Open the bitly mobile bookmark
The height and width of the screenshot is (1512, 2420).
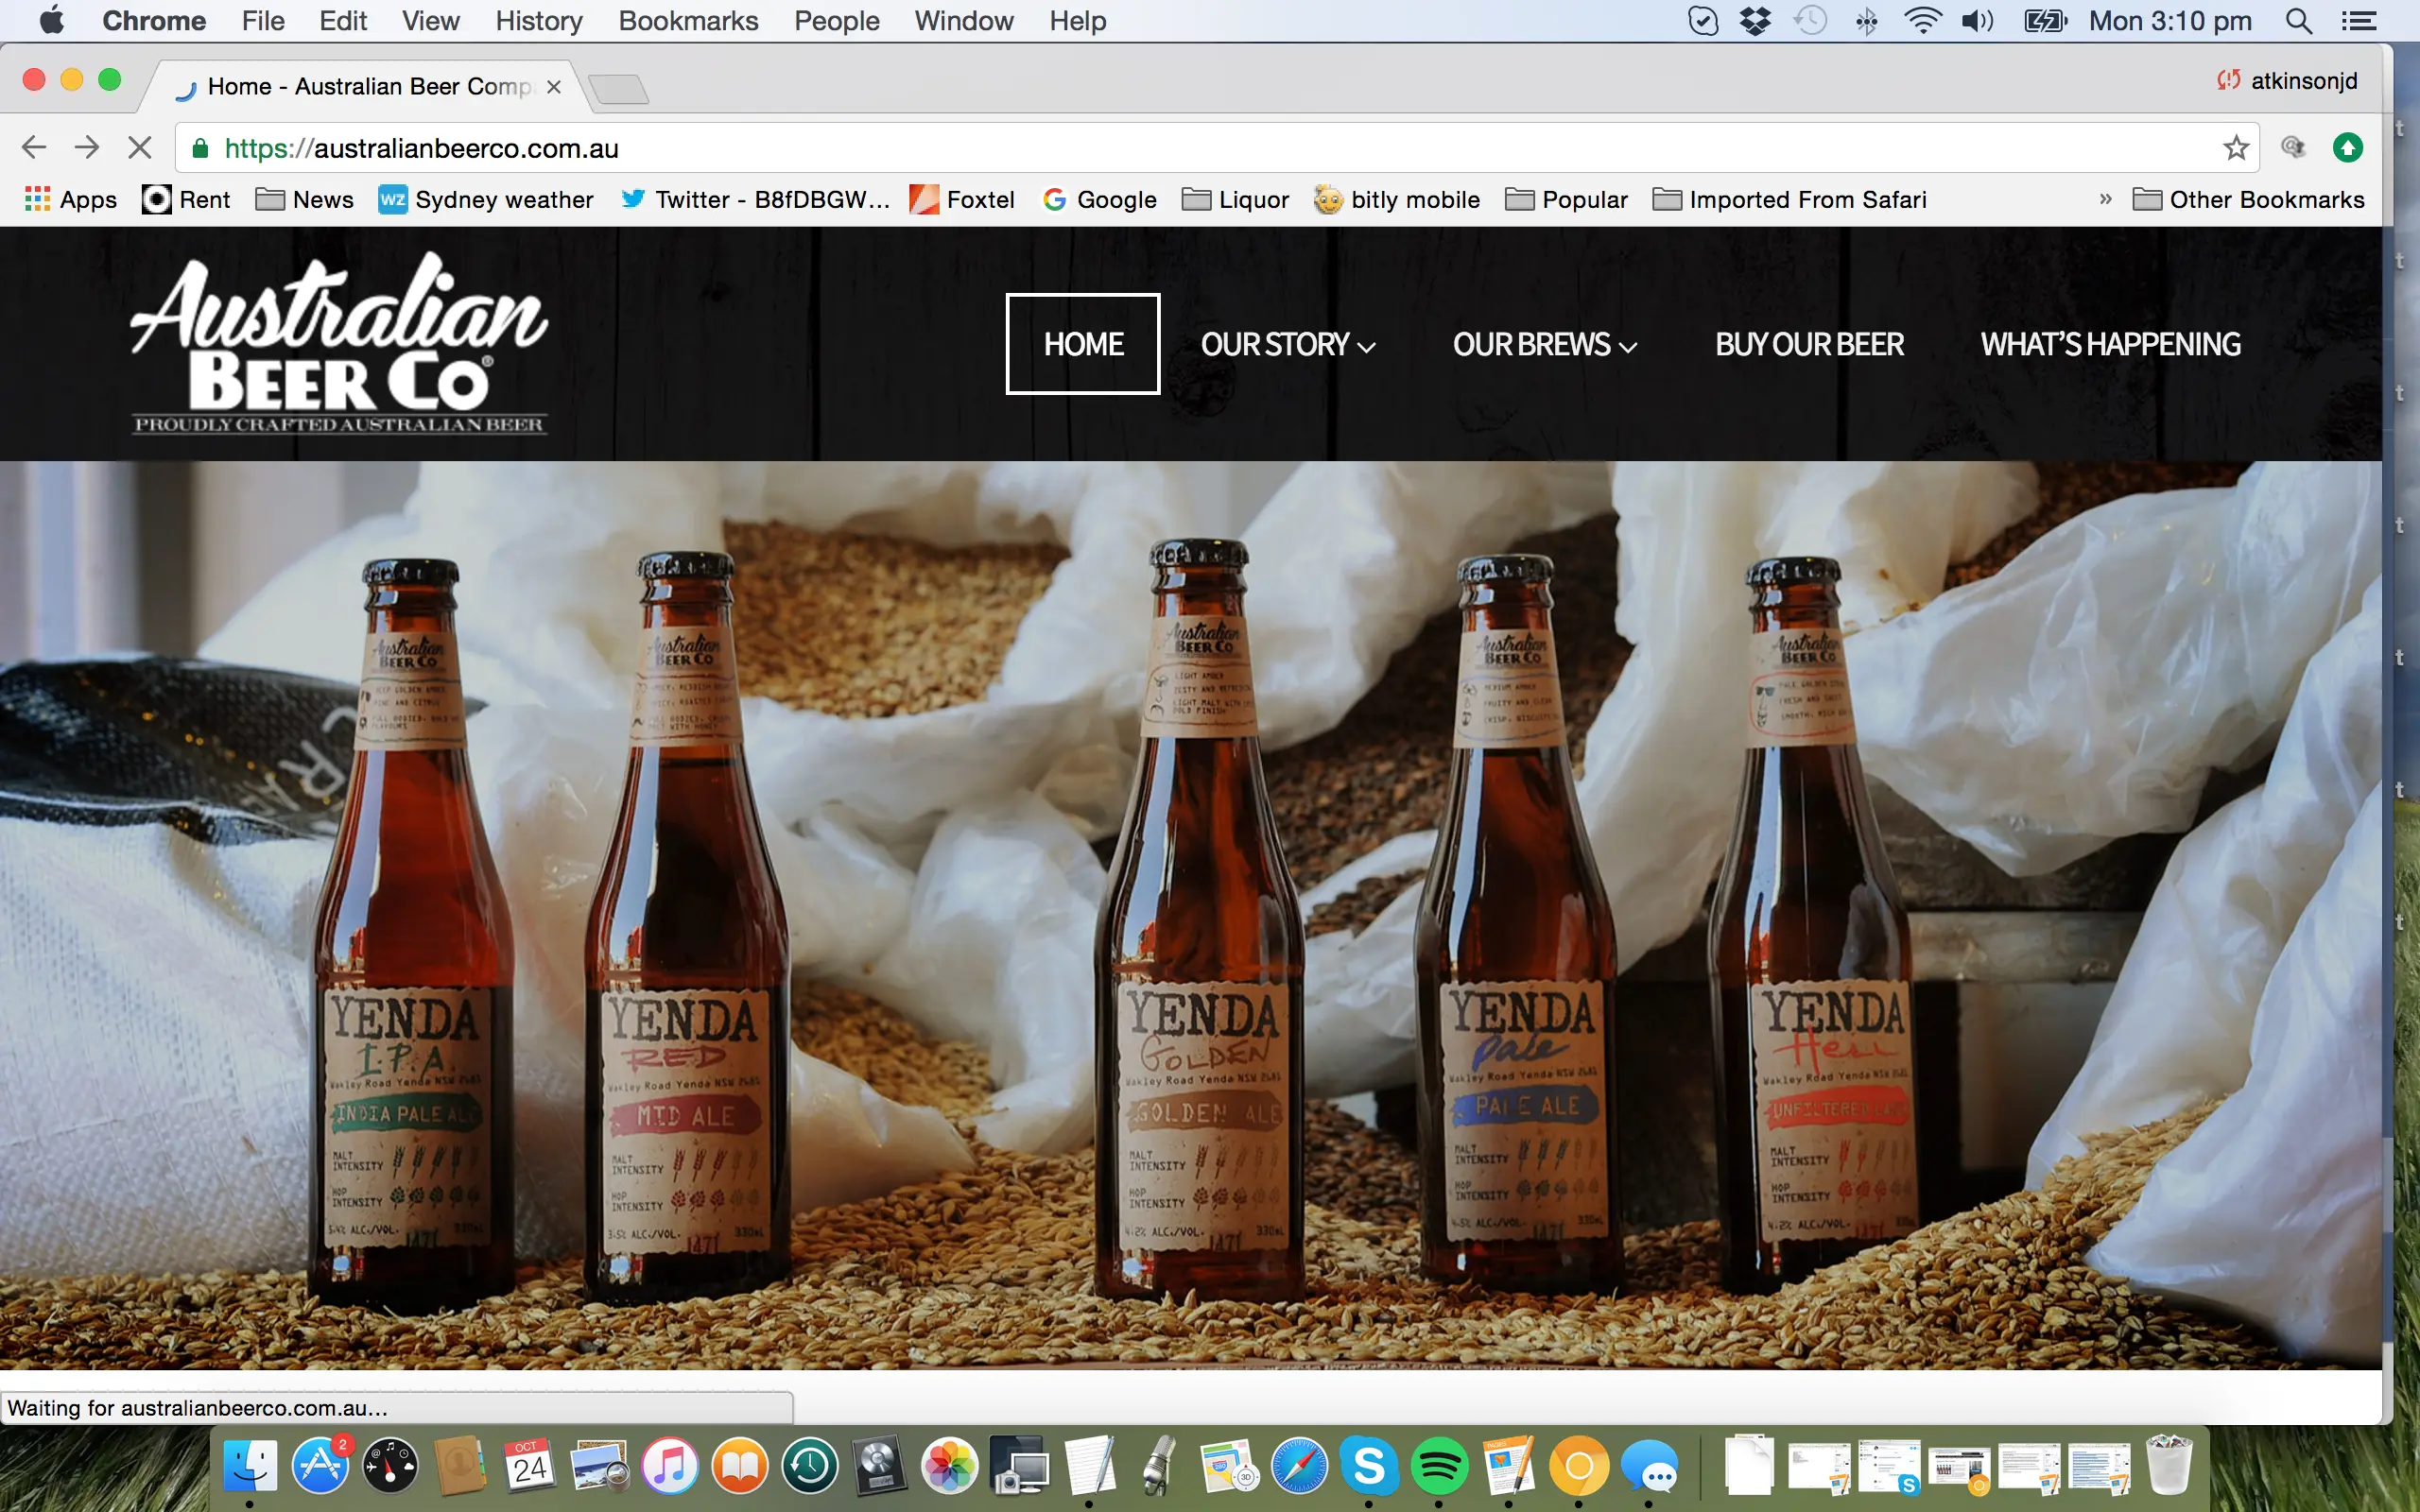pyautogui.click(x=1397, y=199)
